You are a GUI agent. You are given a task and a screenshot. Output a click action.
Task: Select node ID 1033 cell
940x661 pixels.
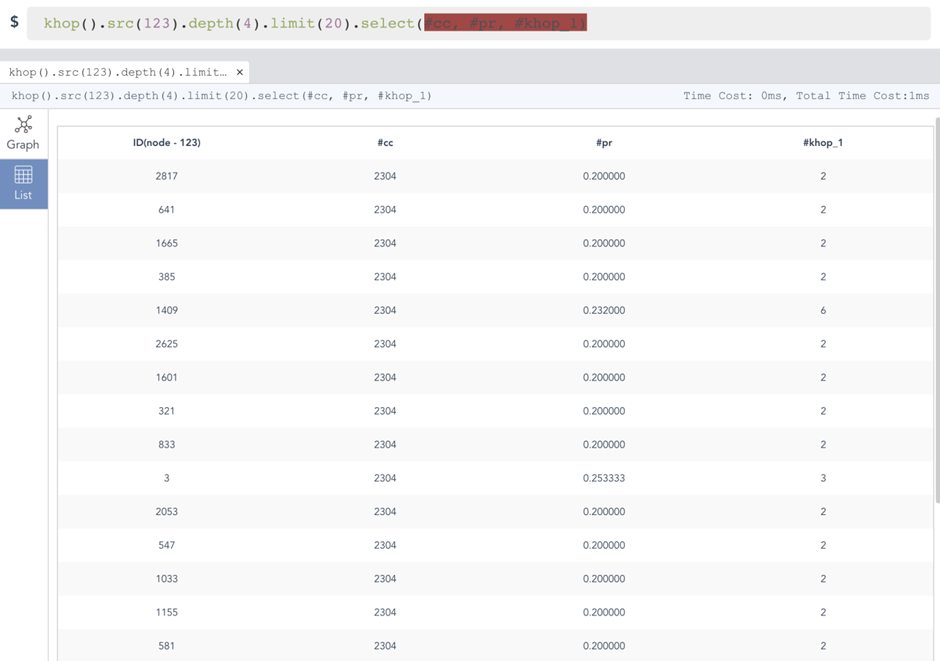pos(167,579)
